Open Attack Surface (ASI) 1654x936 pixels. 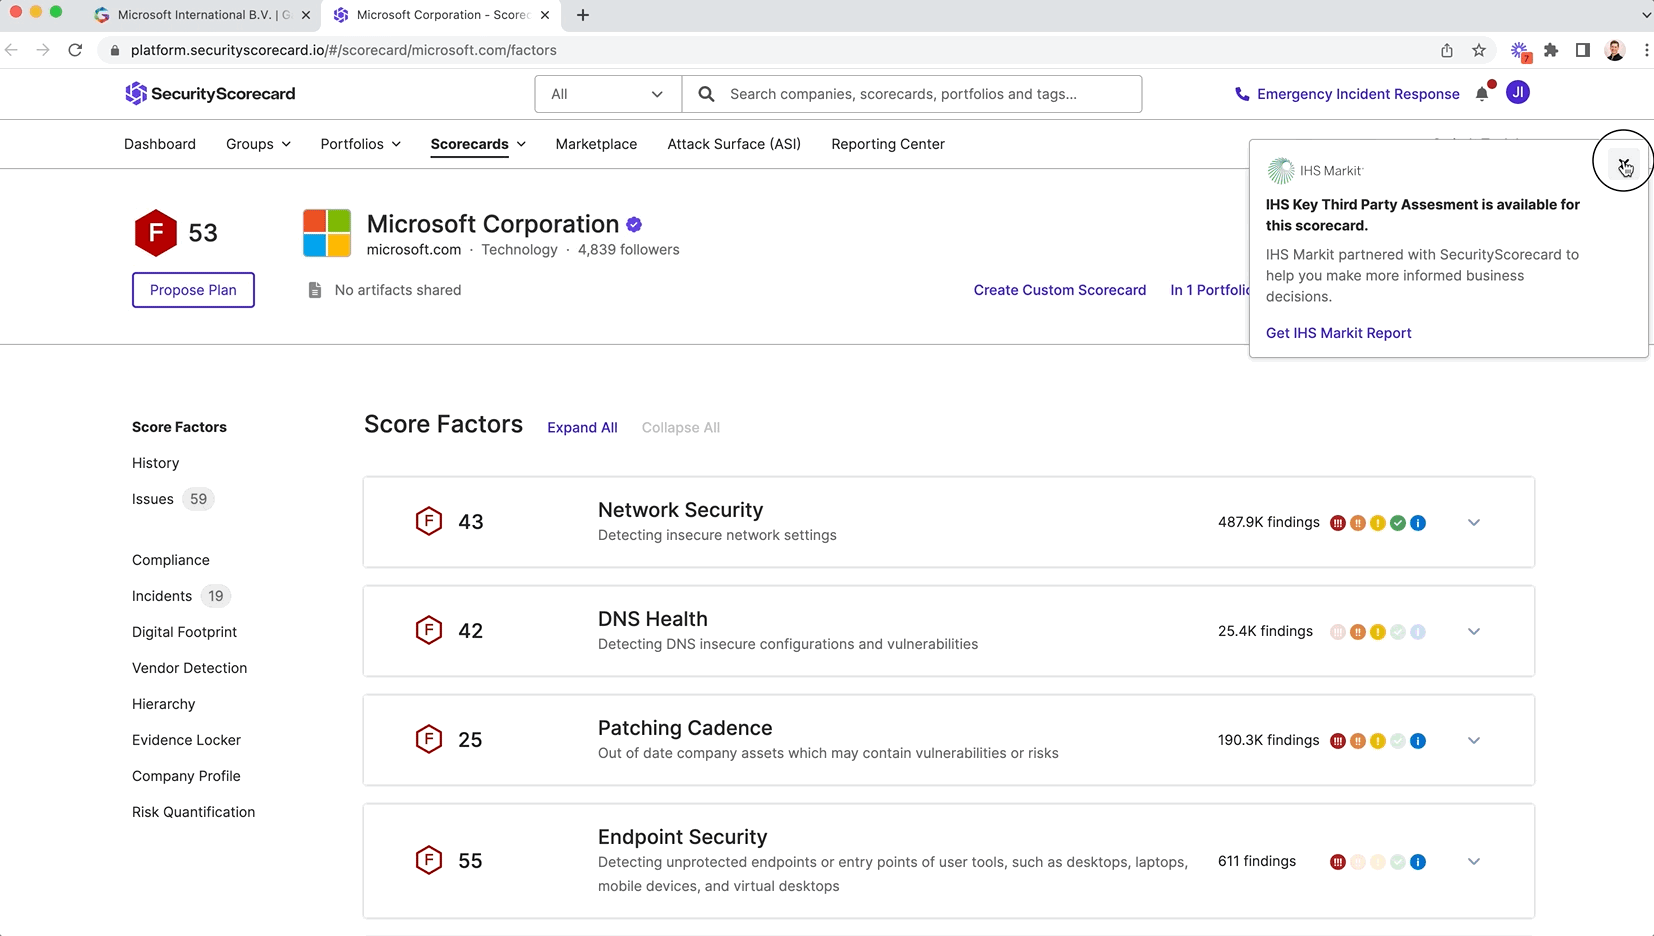coord(734,144)
